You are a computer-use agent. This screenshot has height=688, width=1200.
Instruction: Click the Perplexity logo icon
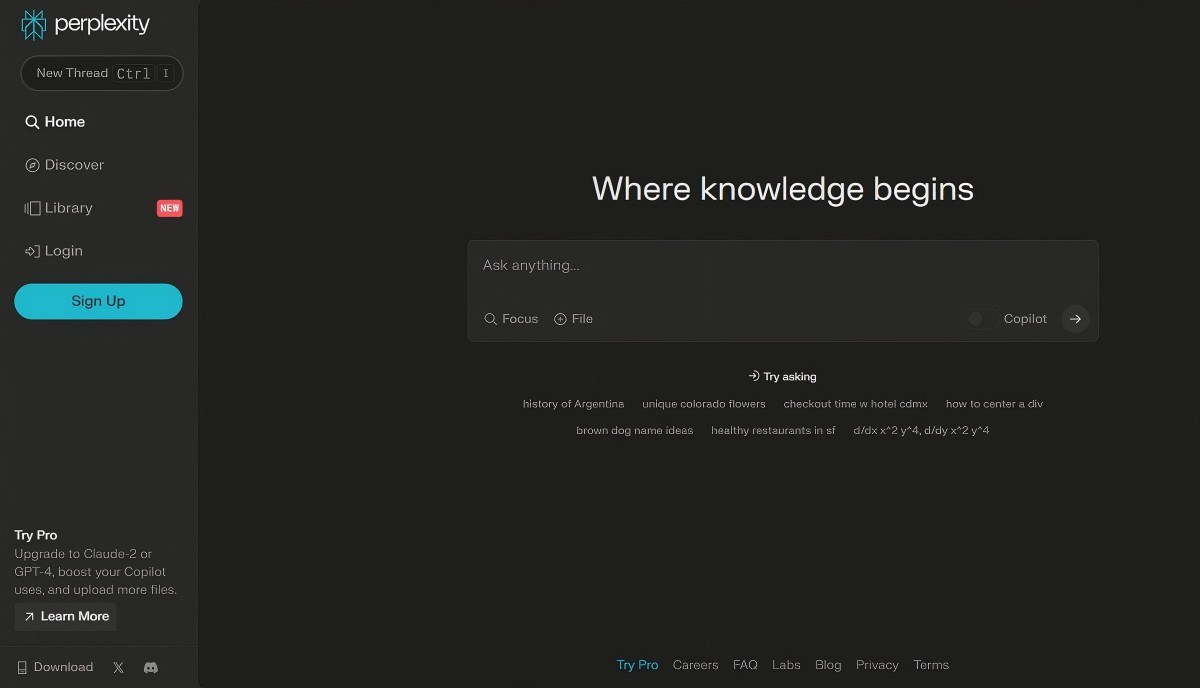(33, 24)
